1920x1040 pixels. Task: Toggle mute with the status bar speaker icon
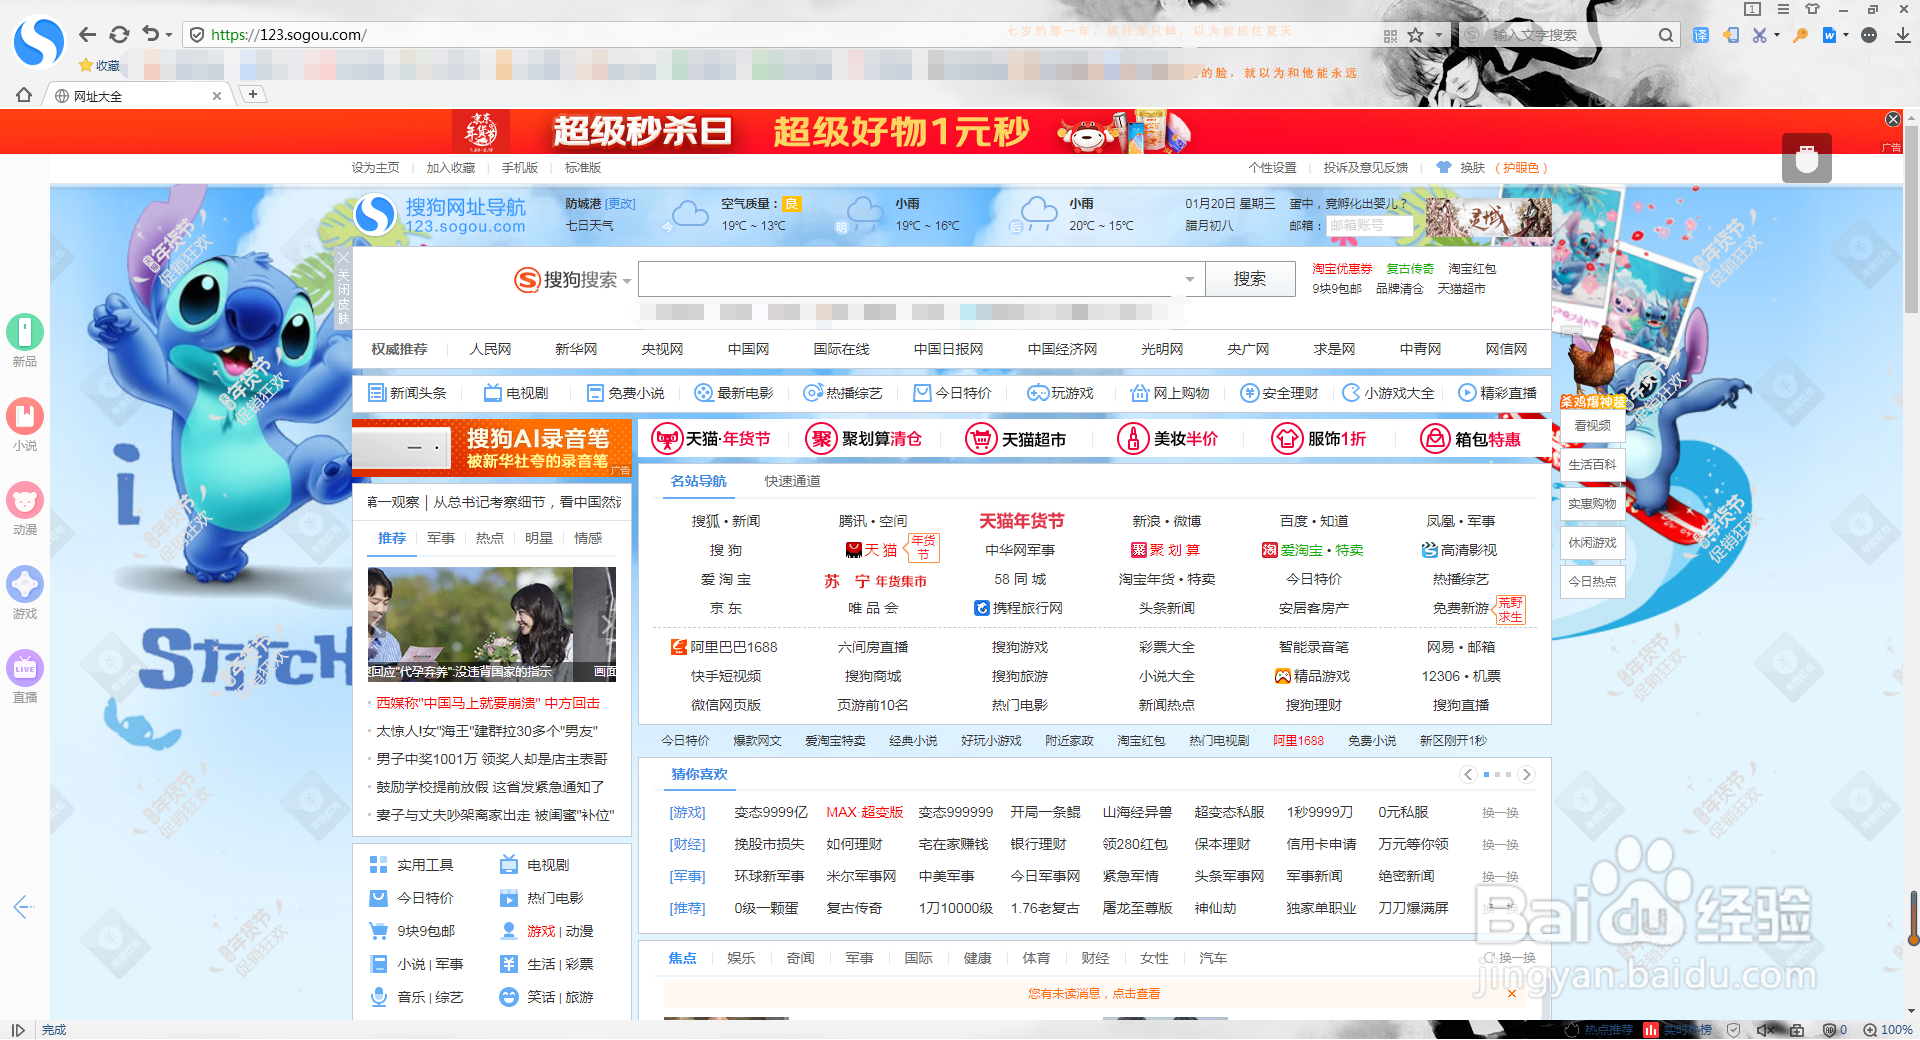[x=1766, y=1030]
